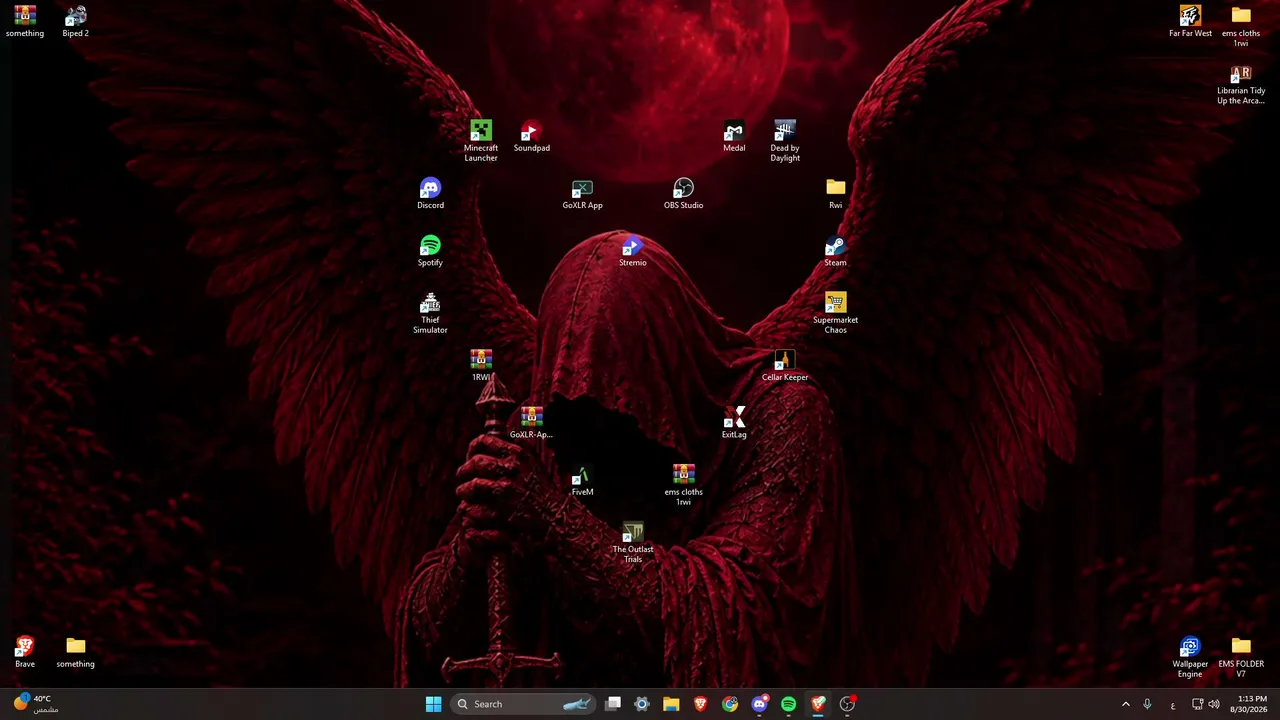The image size is (1280, 720).
Task: Select the GoXLR App desktop shortcut
Action: coord(582,194)
